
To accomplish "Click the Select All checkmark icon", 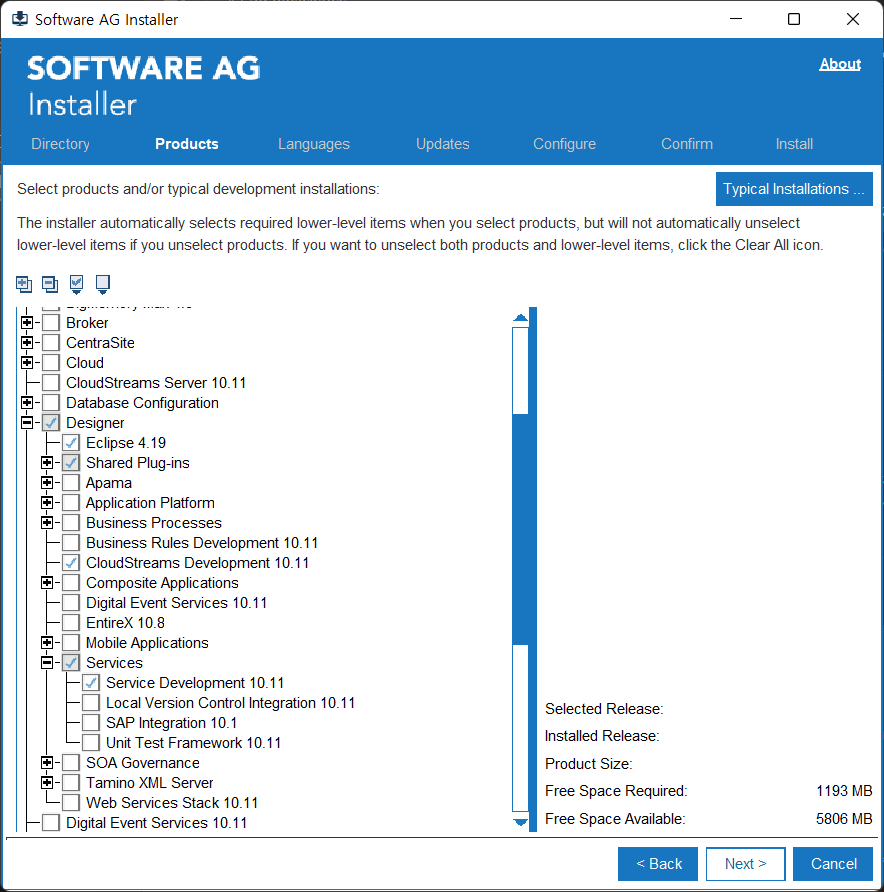I will coord(77,284).
